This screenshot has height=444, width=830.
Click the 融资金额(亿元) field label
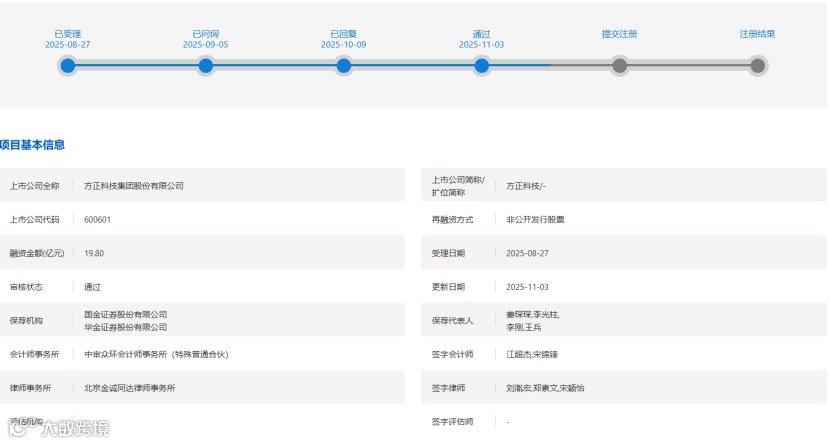pyautogui.click(x=37, y=253)
